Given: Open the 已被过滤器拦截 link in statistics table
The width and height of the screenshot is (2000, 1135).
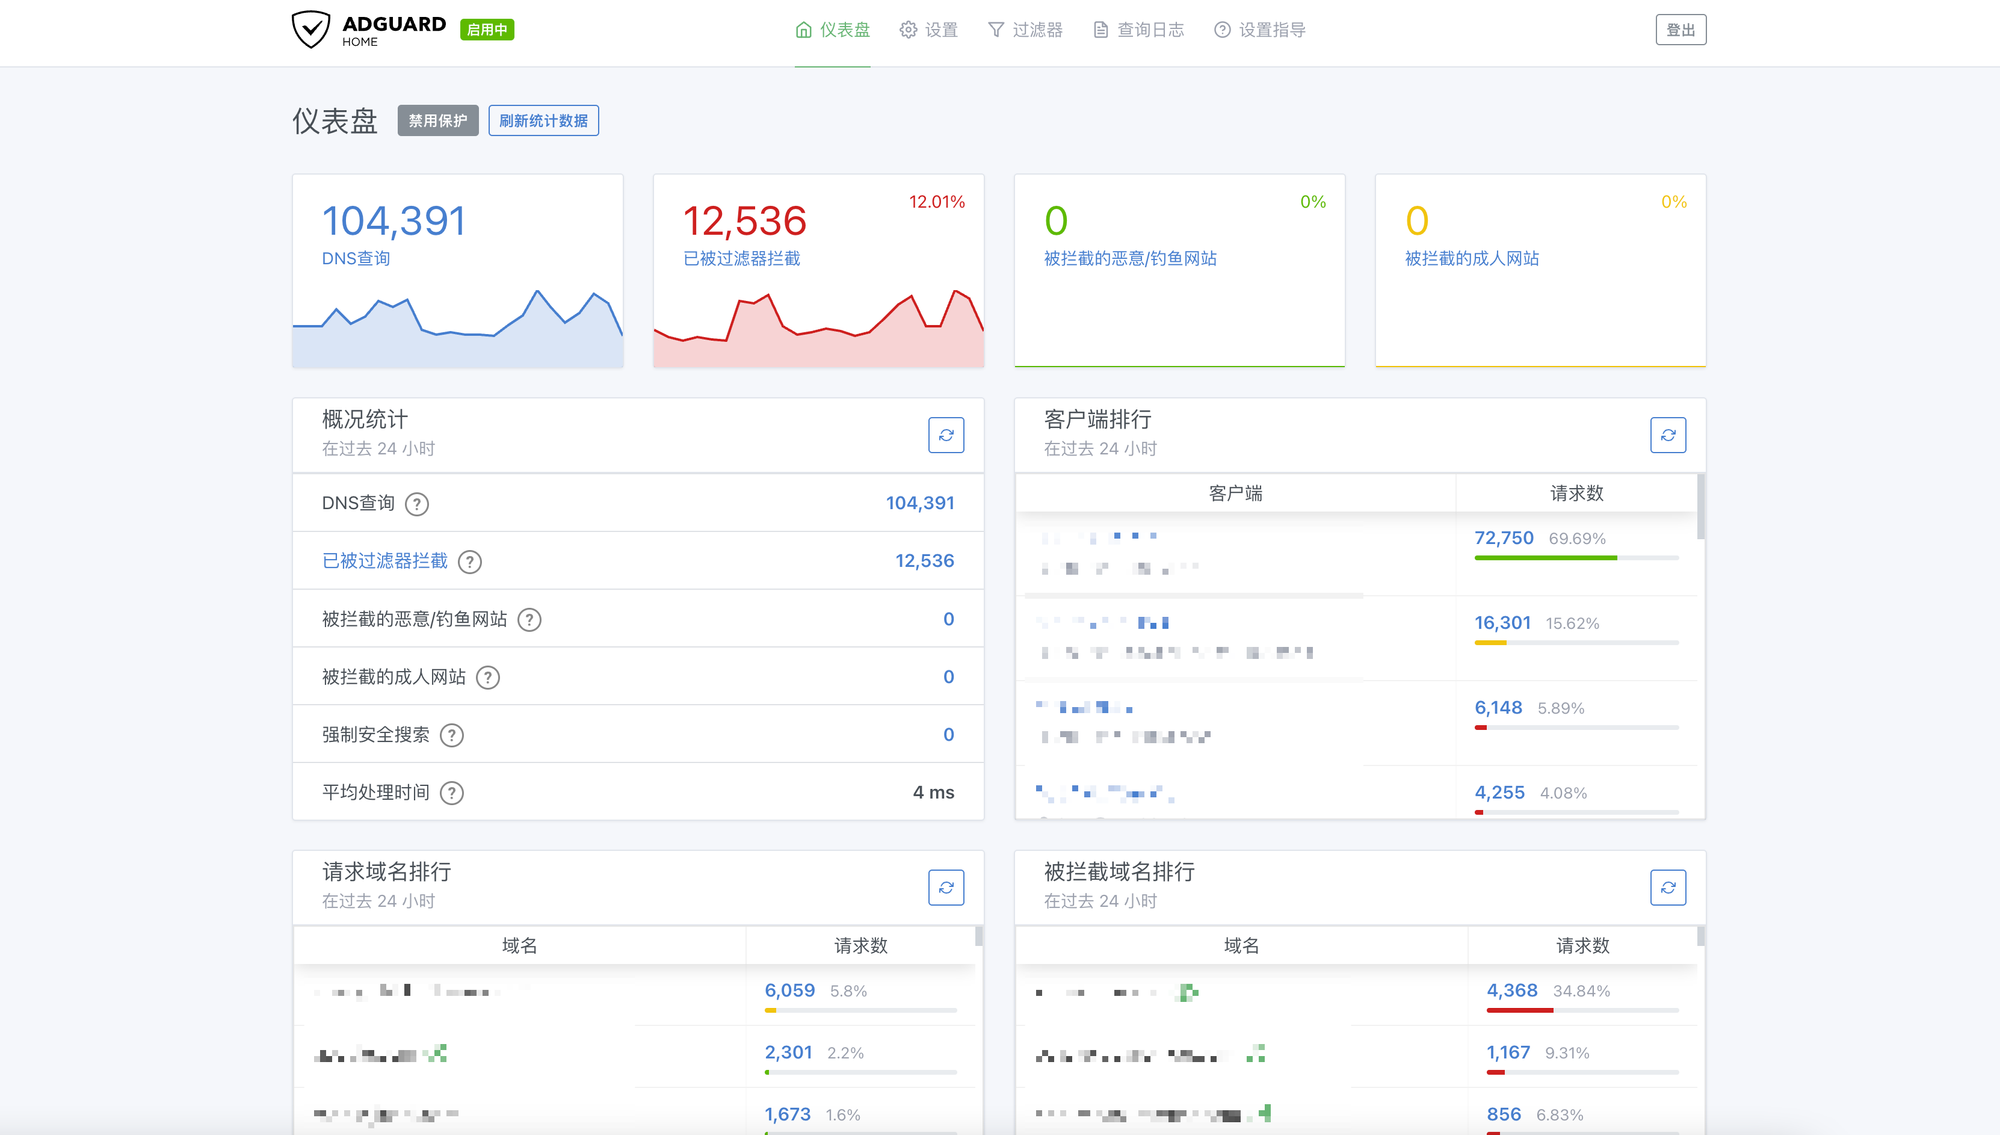Looking at the screenshot, I should tap(385, 561).
